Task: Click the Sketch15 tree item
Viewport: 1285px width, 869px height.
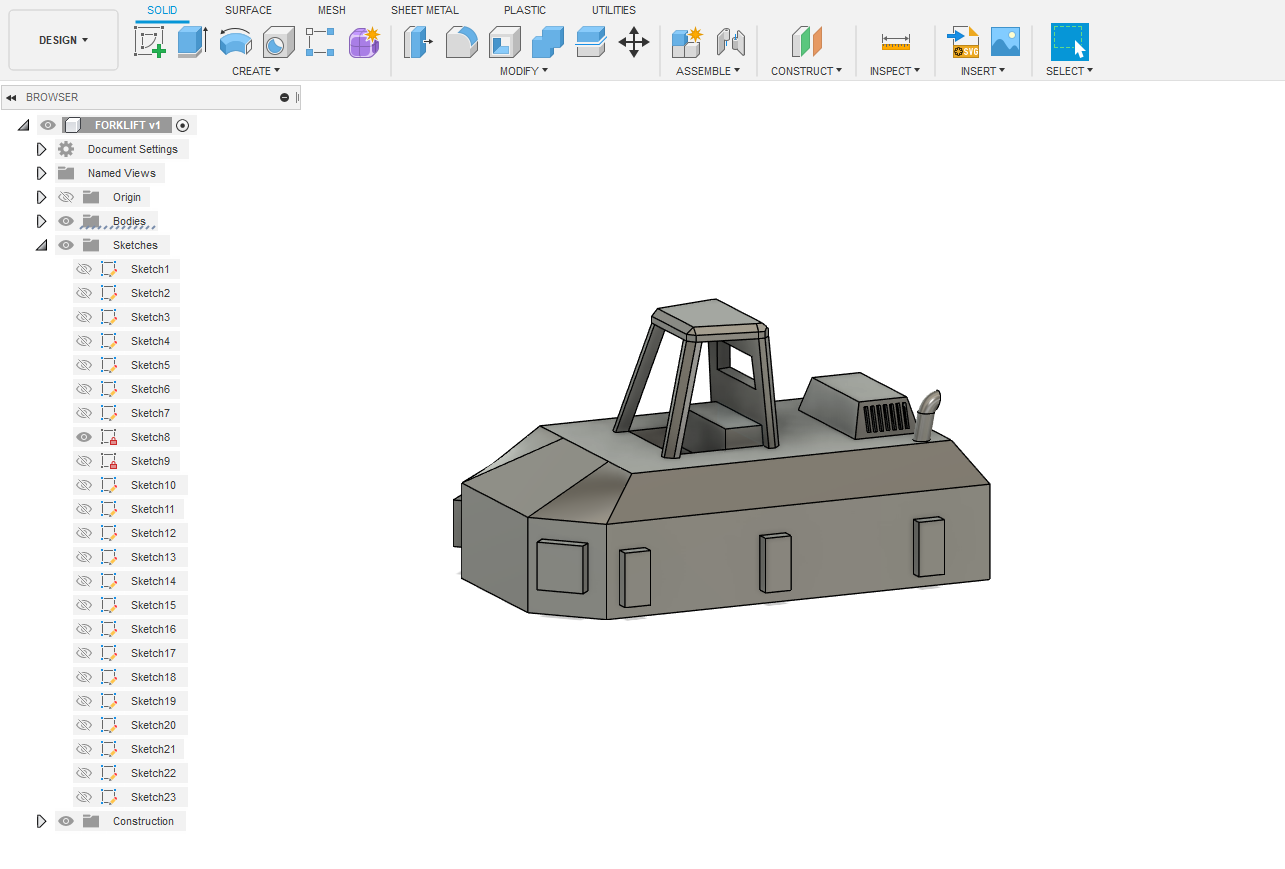Action: pyautogui.click(x=155, y=605)
